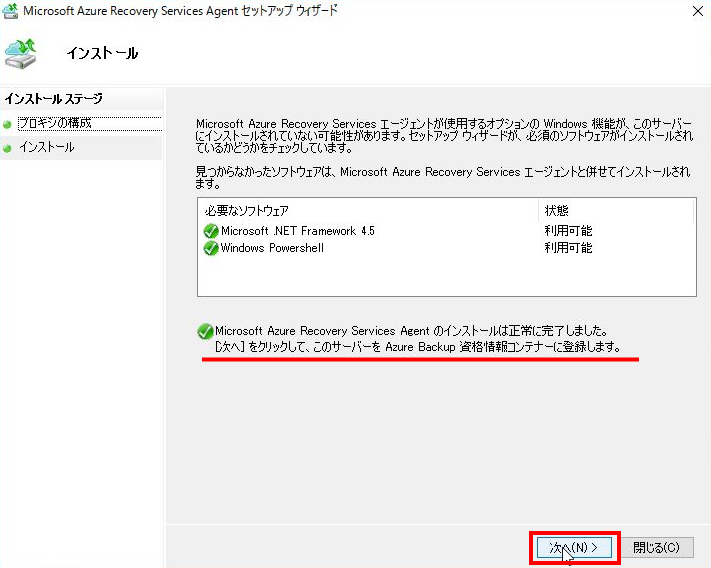Close the setup wizard window
Image resolution: width=711 pixels, height=568 pixels.
[698, 11]
